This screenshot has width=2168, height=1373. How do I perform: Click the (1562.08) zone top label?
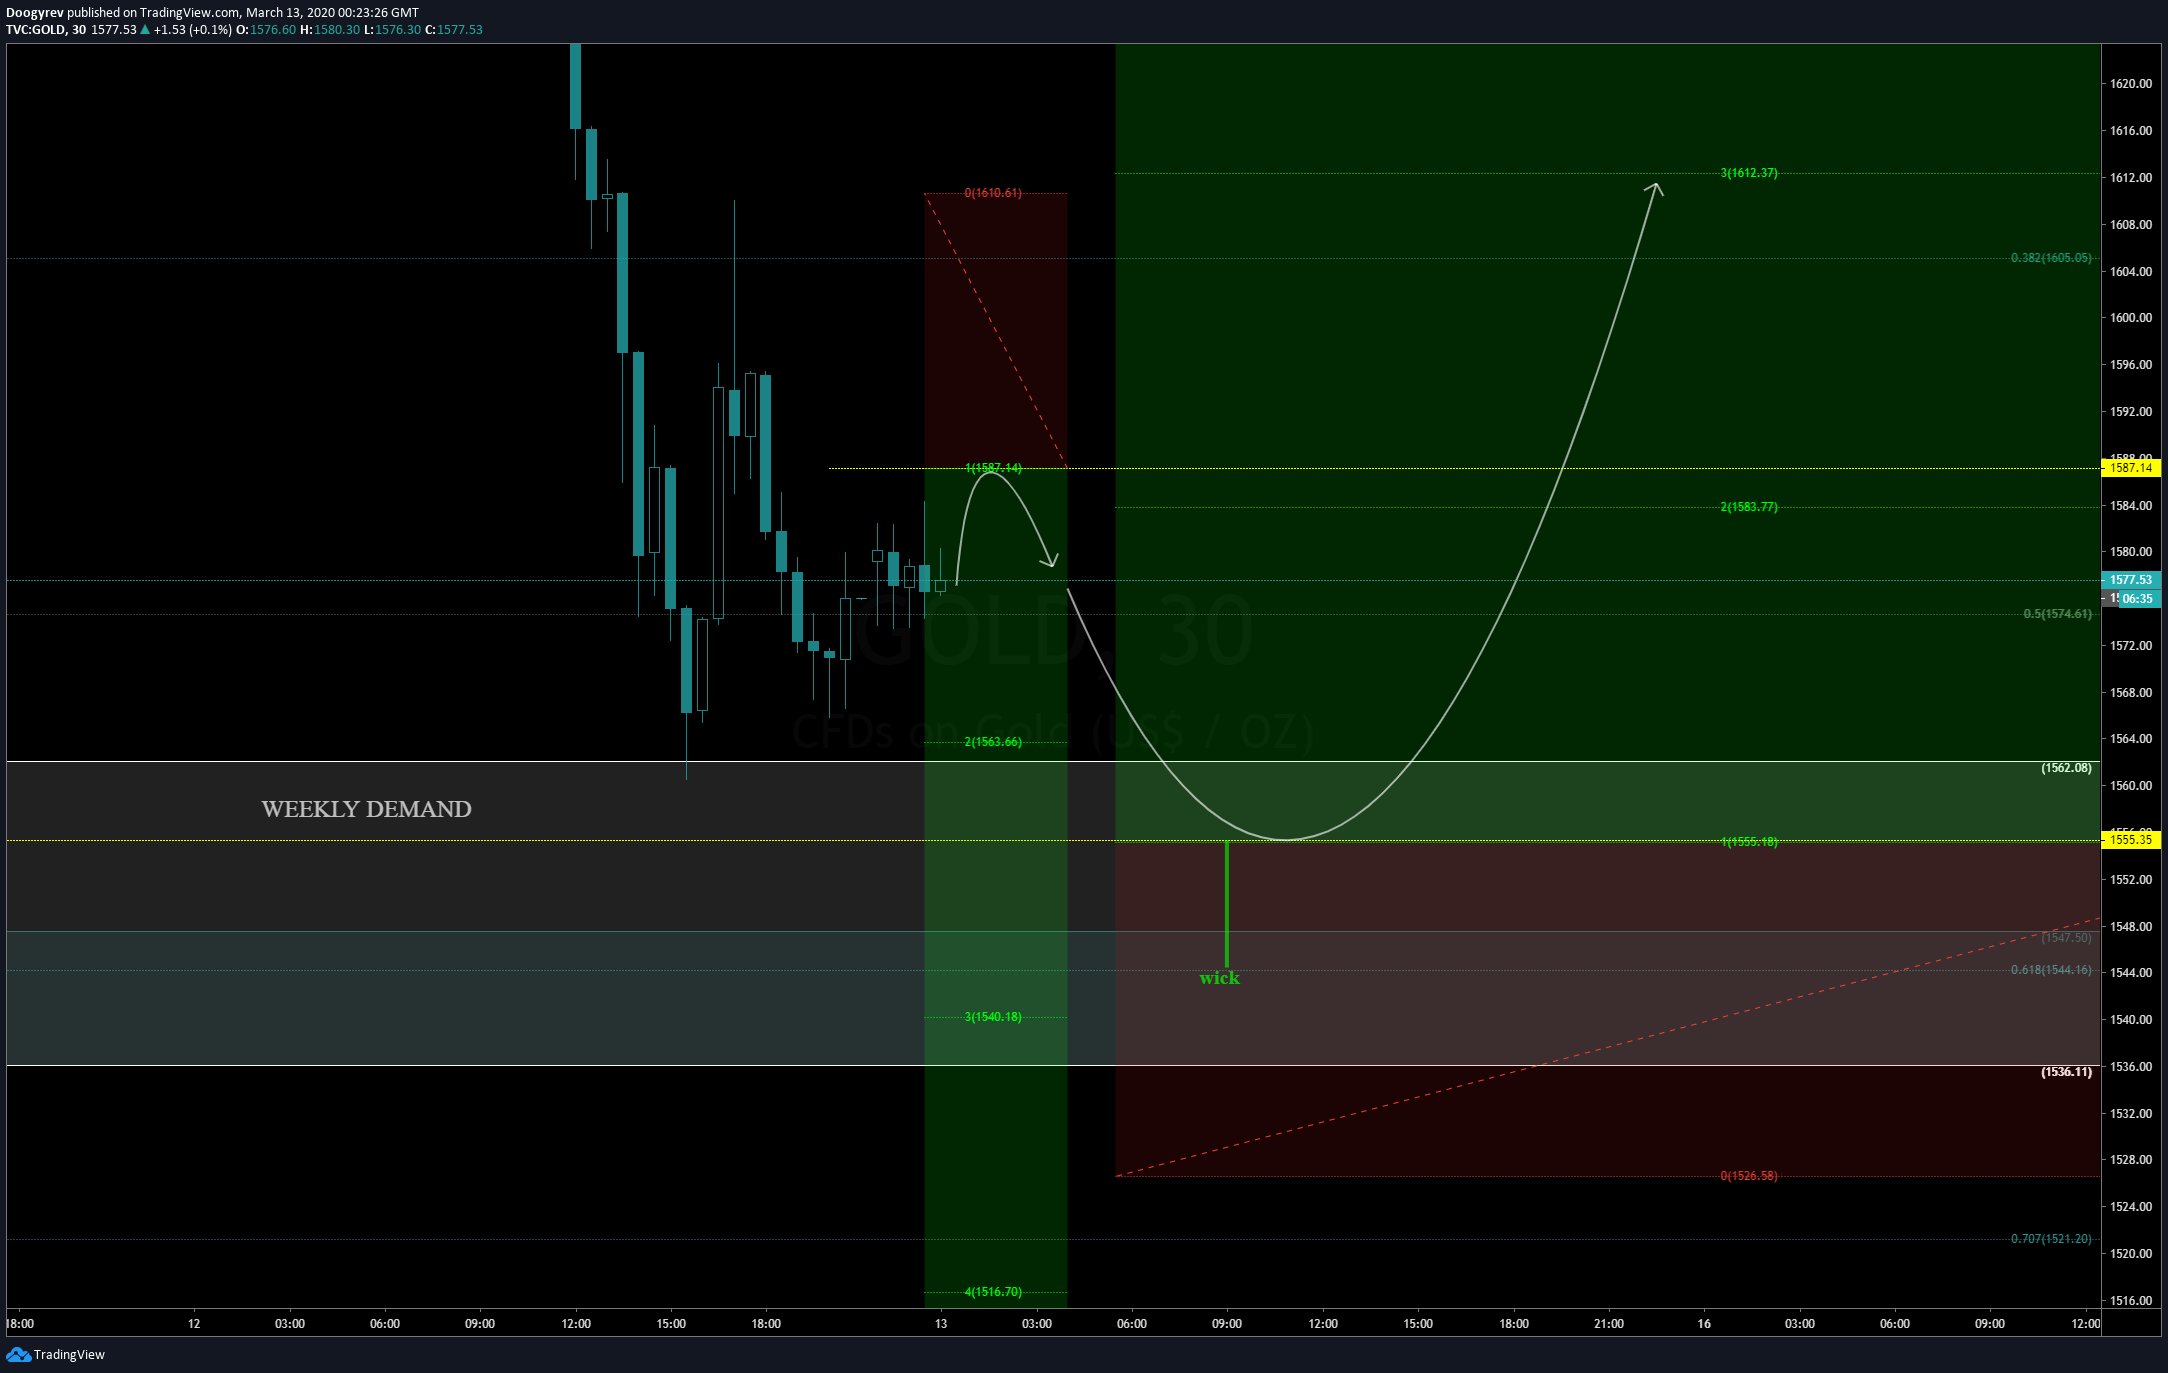(2066, 768)
